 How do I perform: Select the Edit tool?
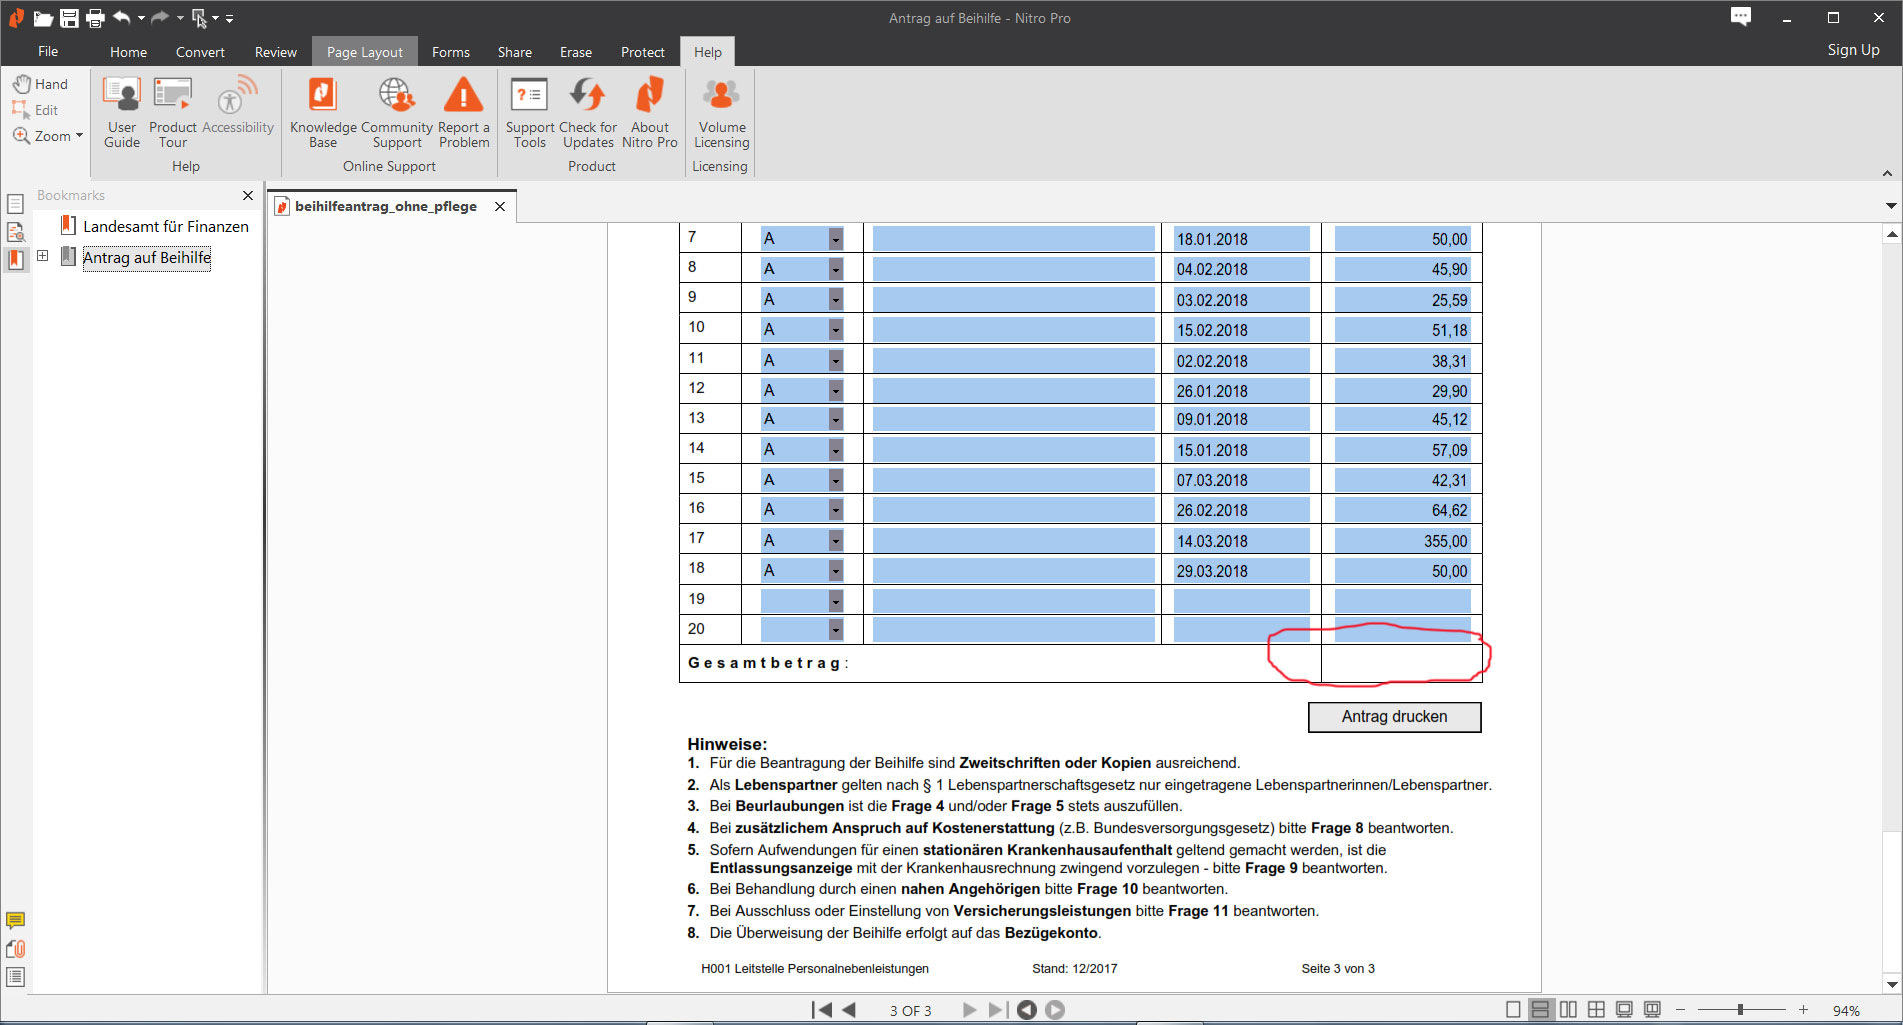[36, 110]
